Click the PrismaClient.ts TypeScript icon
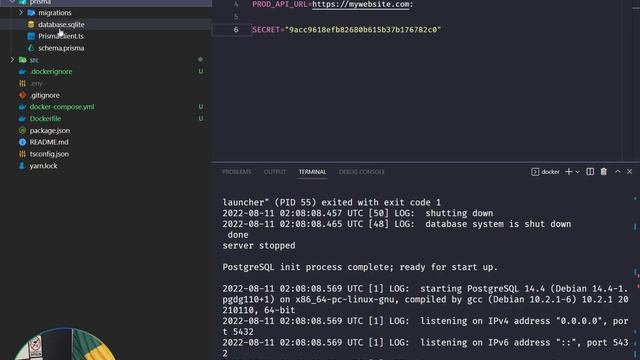This screenshot has width=640, height=360. point(31,36)
